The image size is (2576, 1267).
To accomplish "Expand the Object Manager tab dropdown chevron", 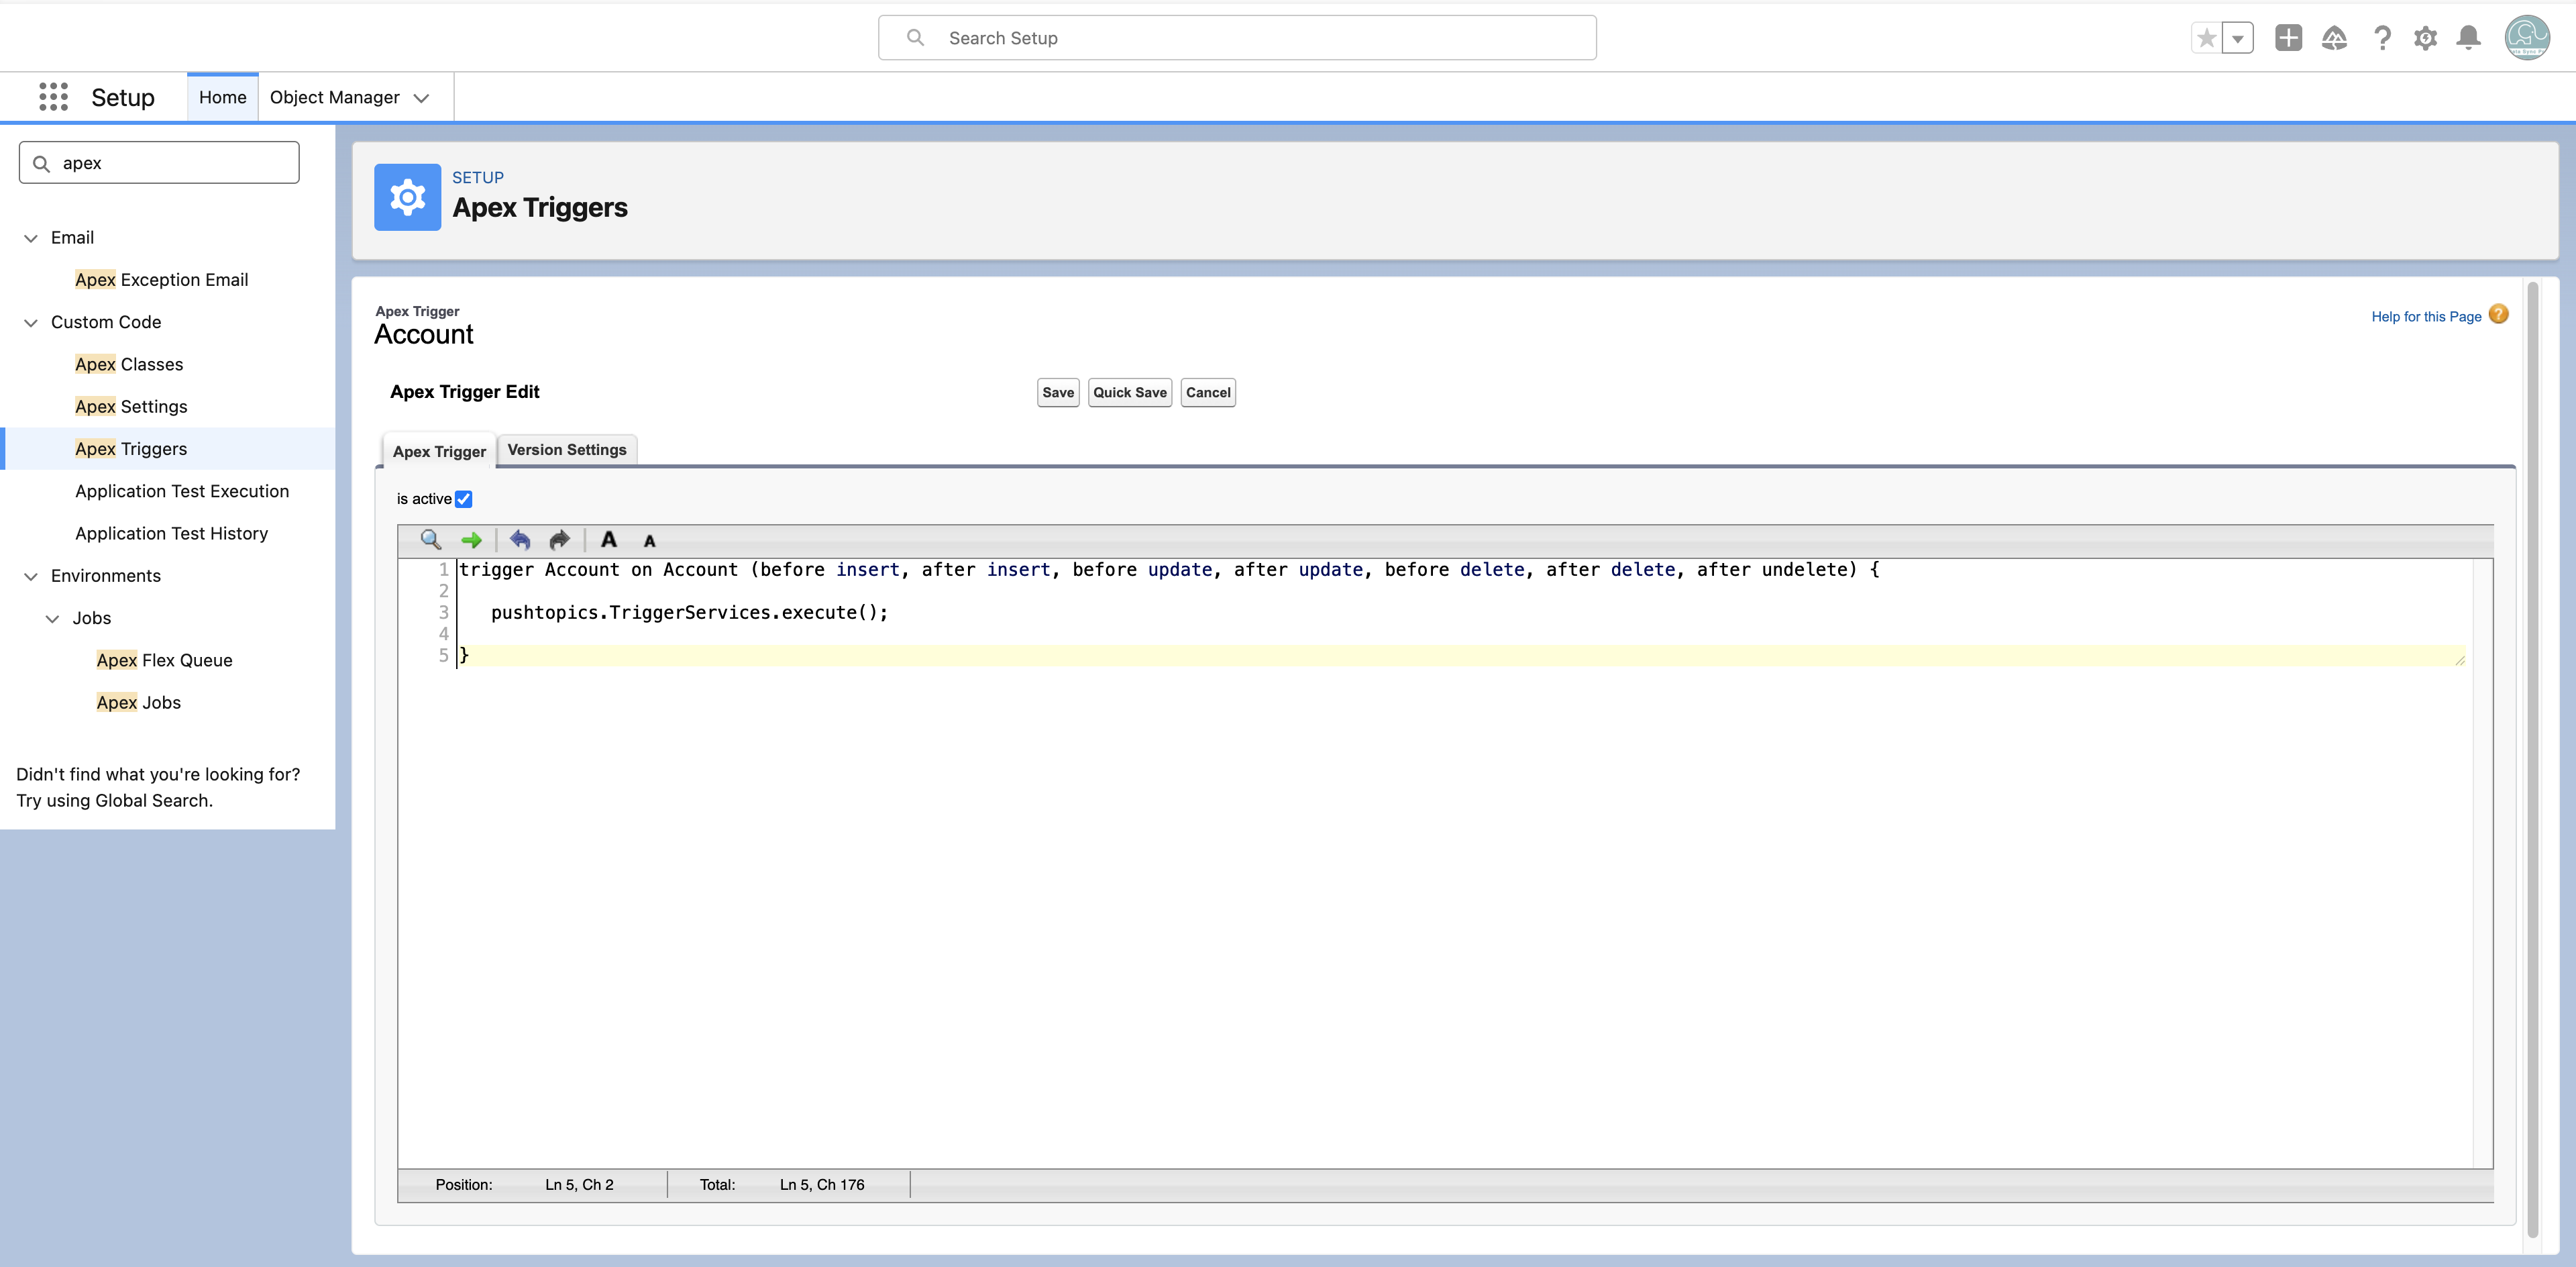I will 421,98.
